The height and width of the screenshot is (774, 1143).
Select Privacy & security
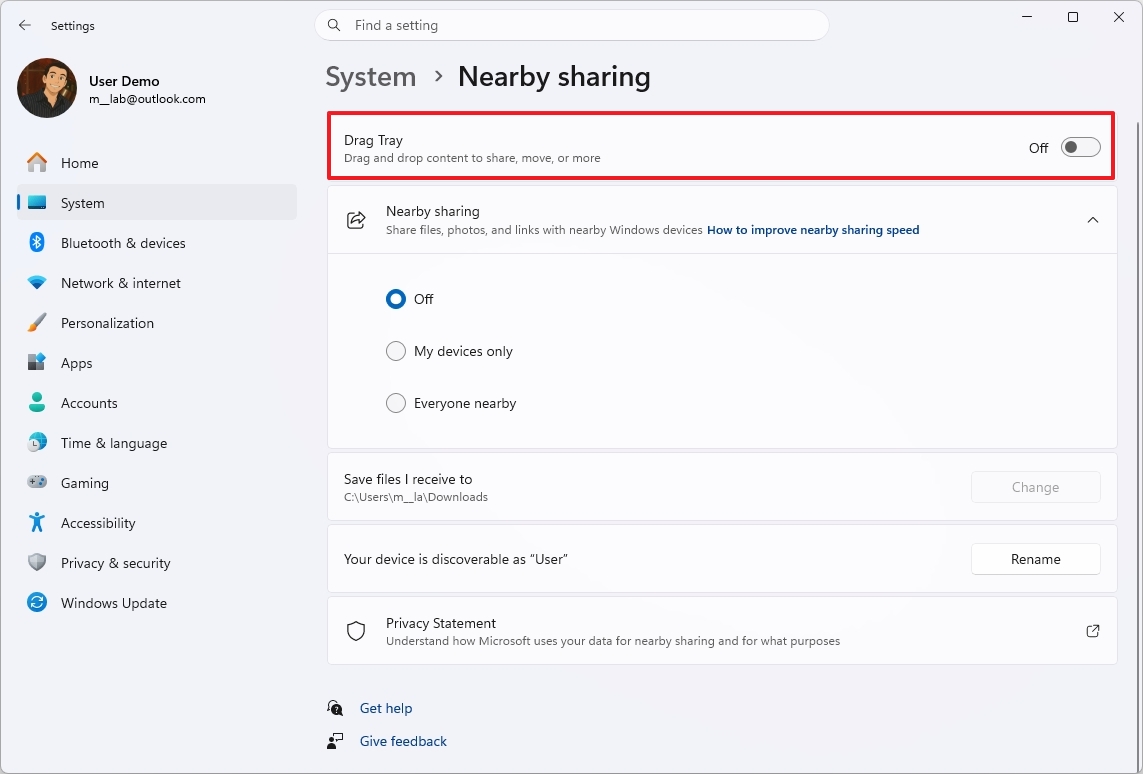[x=116, y=562]
